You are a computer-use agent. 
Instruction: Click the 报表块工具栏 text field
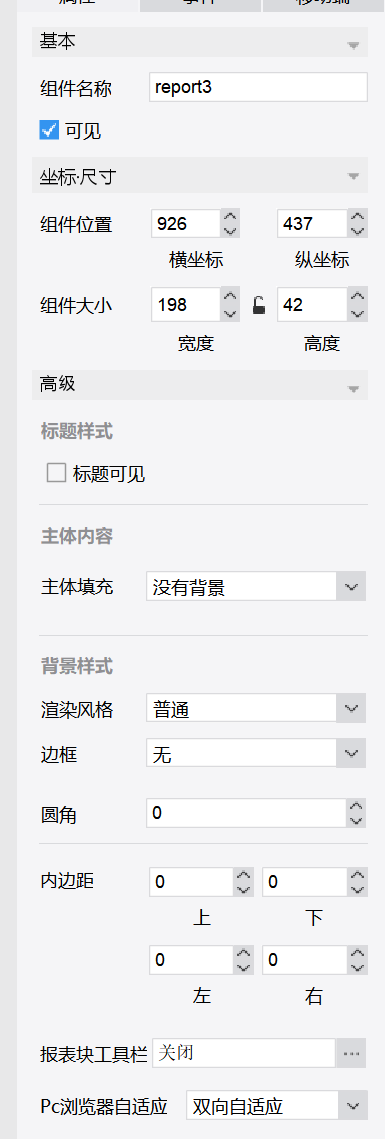(243, 1053)
